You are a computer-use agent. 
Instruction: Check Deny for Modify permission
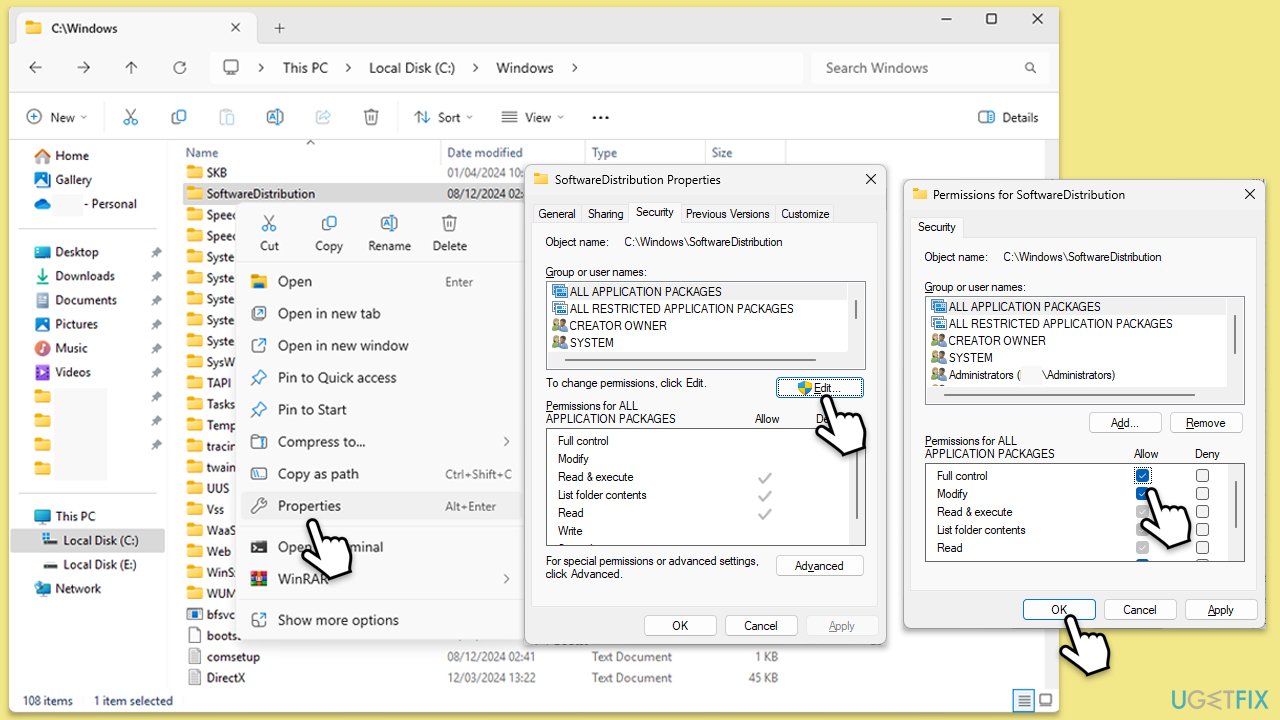point(1202,494)
